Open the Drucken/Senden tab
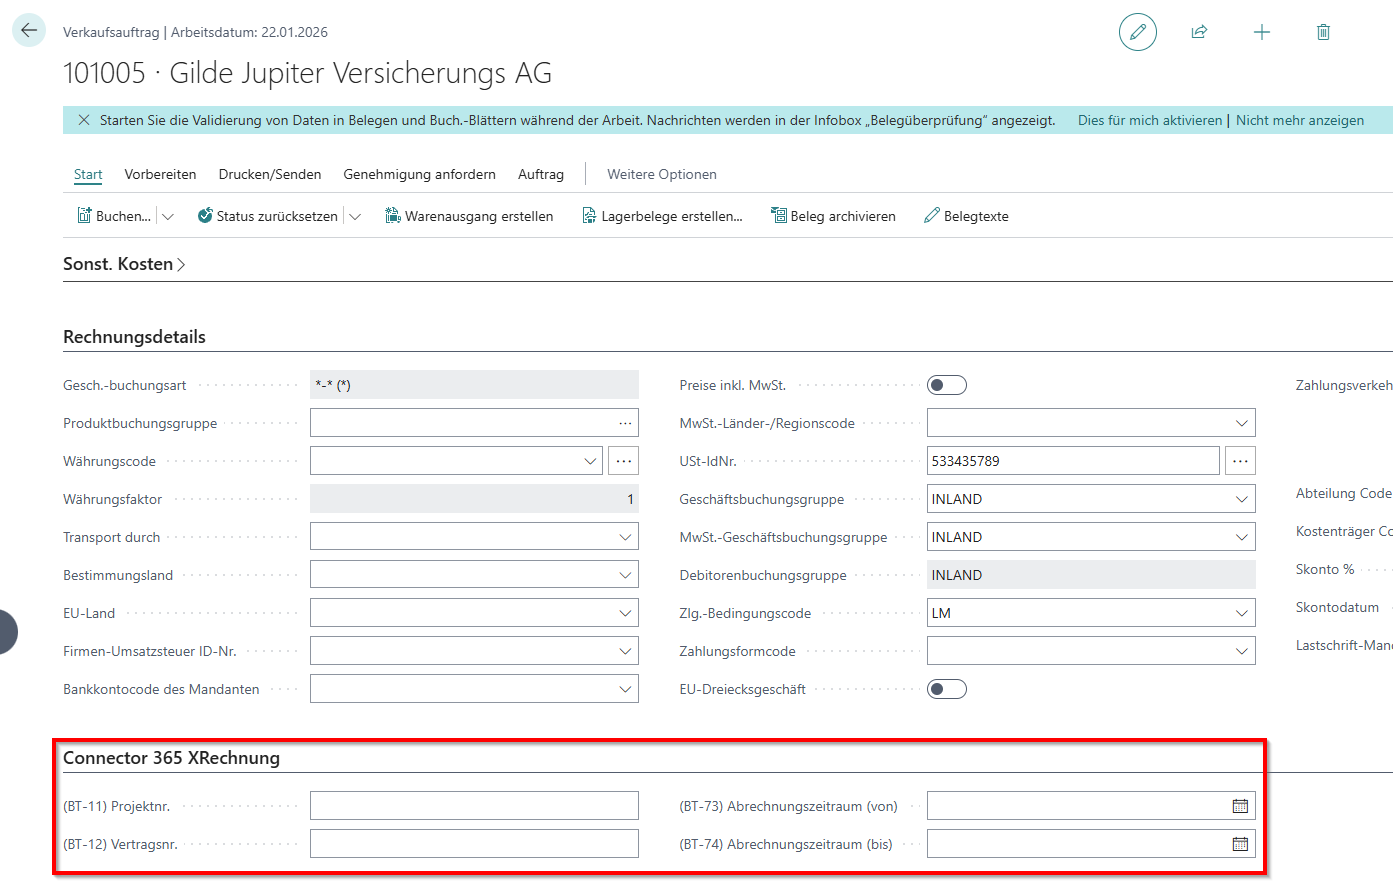 [270, 174]
